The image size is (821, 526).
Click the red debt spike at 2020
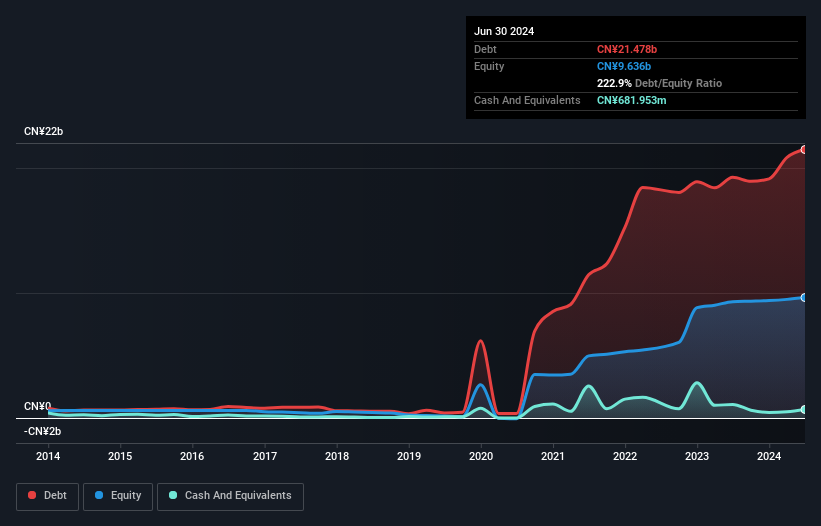(x=481, y=341)
